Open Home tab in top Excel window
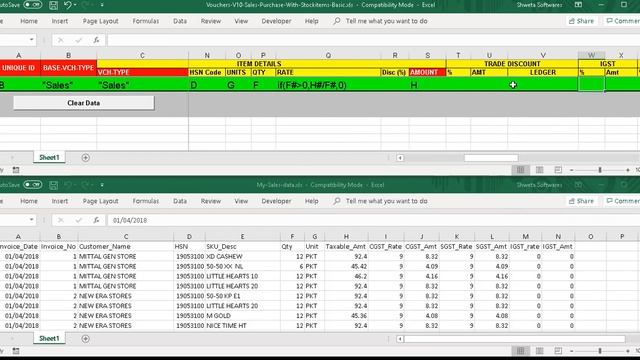The width and height of the screenshot is (640, 360). [x=29, y=21]
